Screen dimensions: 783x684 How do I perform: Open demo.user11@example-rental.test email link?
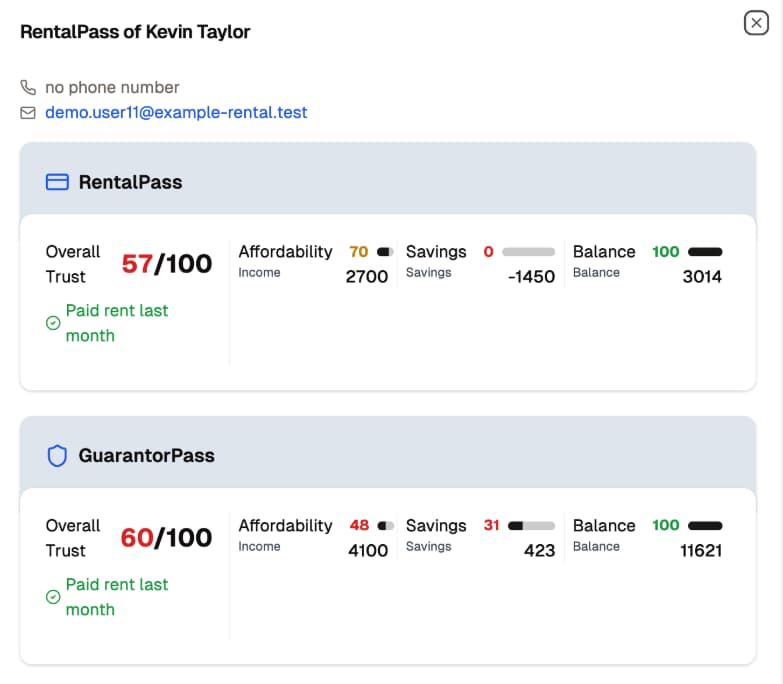(x=176, y=113)
